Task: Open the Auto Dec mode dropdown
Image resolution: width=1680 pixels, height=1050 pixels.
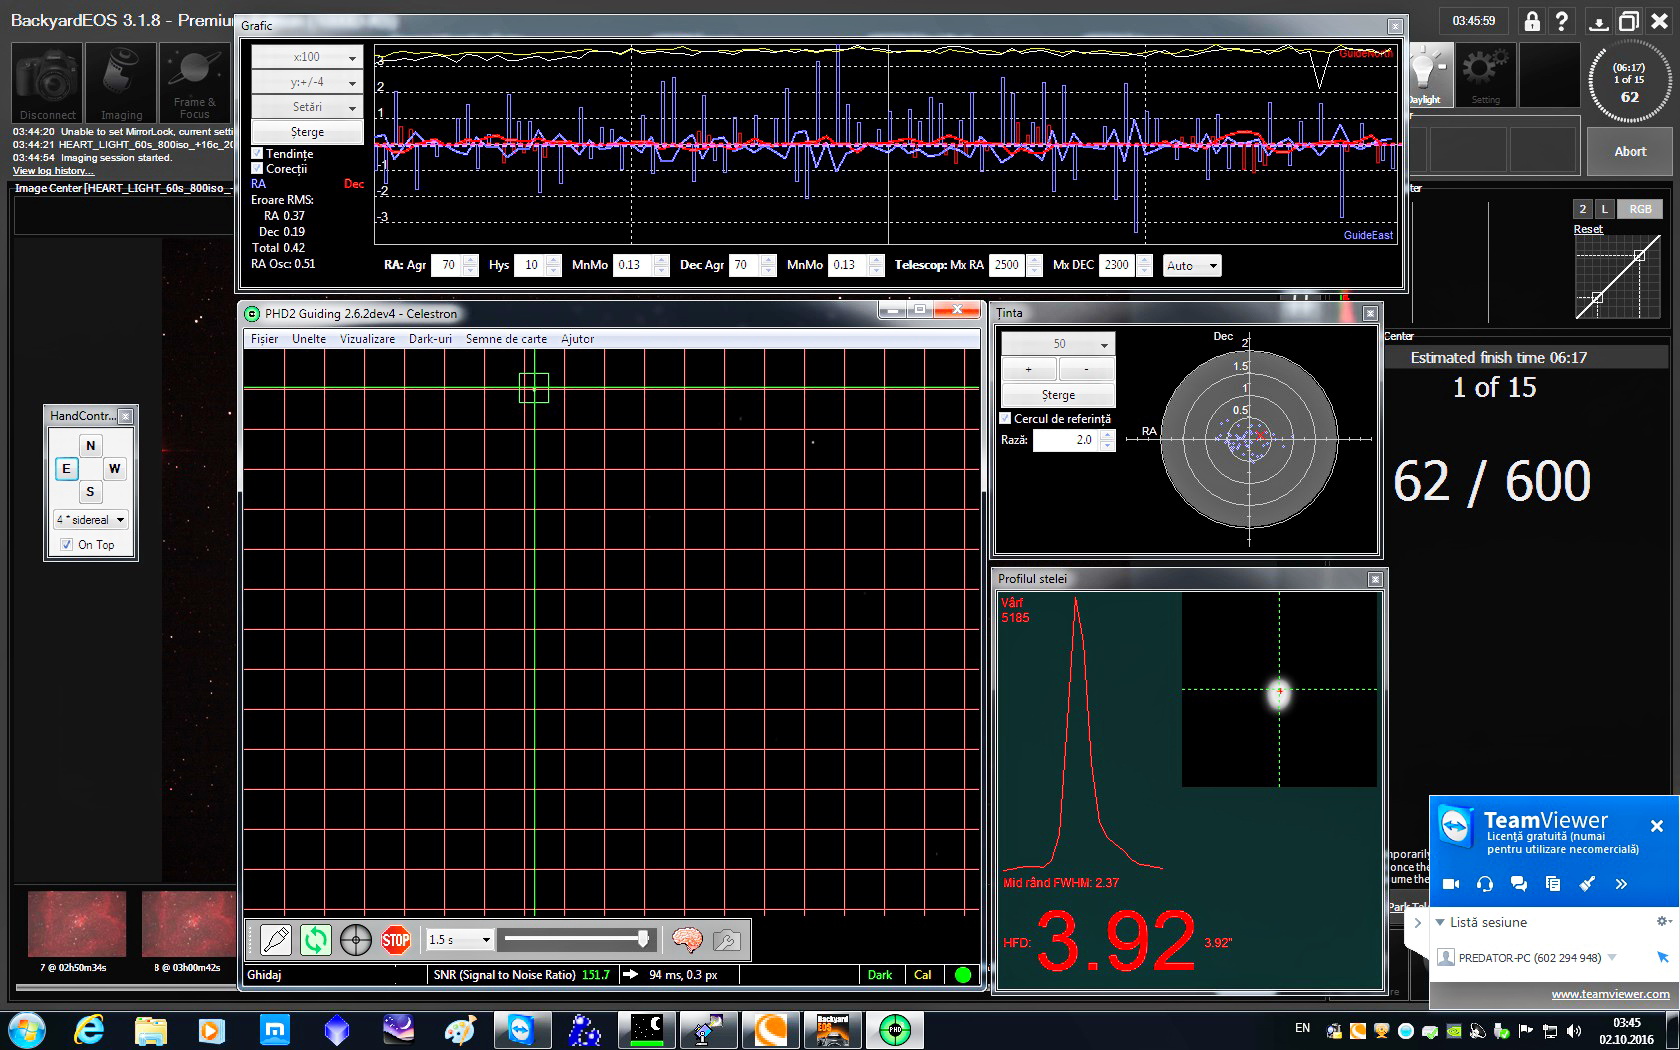Action: (x=1192, y=266)
